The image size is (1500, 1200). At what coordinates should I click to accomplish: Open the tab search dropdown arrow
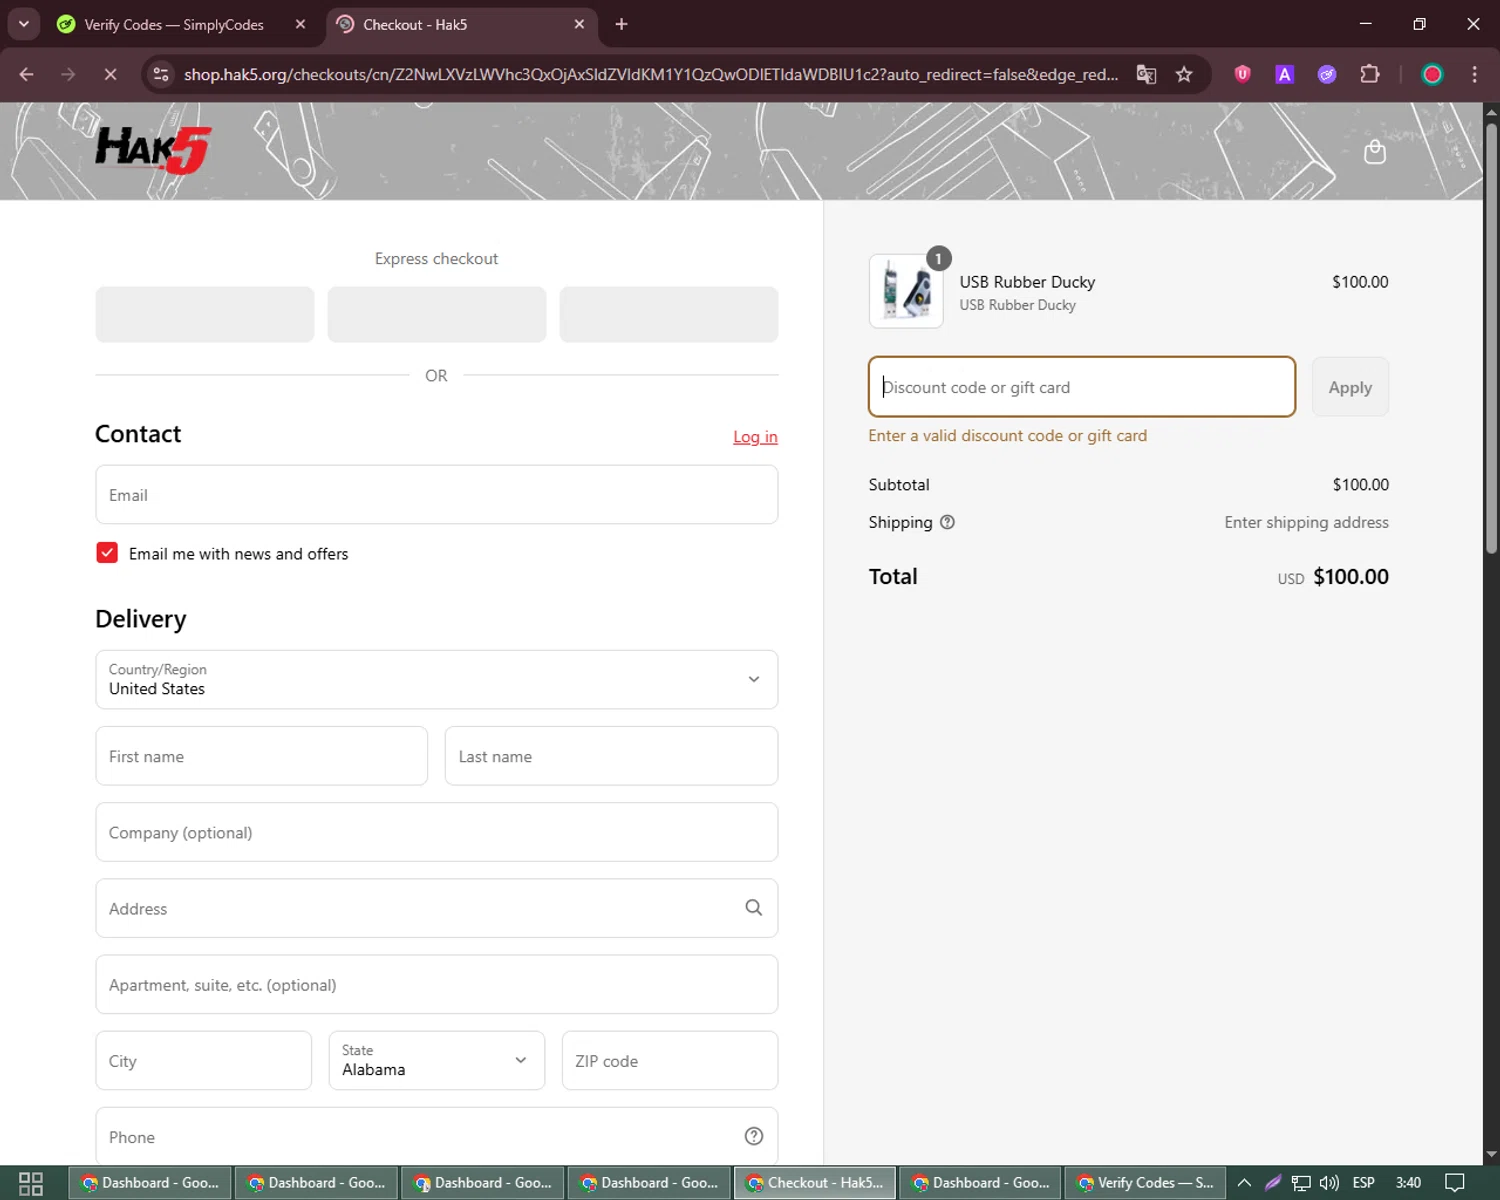click(23, 24)
